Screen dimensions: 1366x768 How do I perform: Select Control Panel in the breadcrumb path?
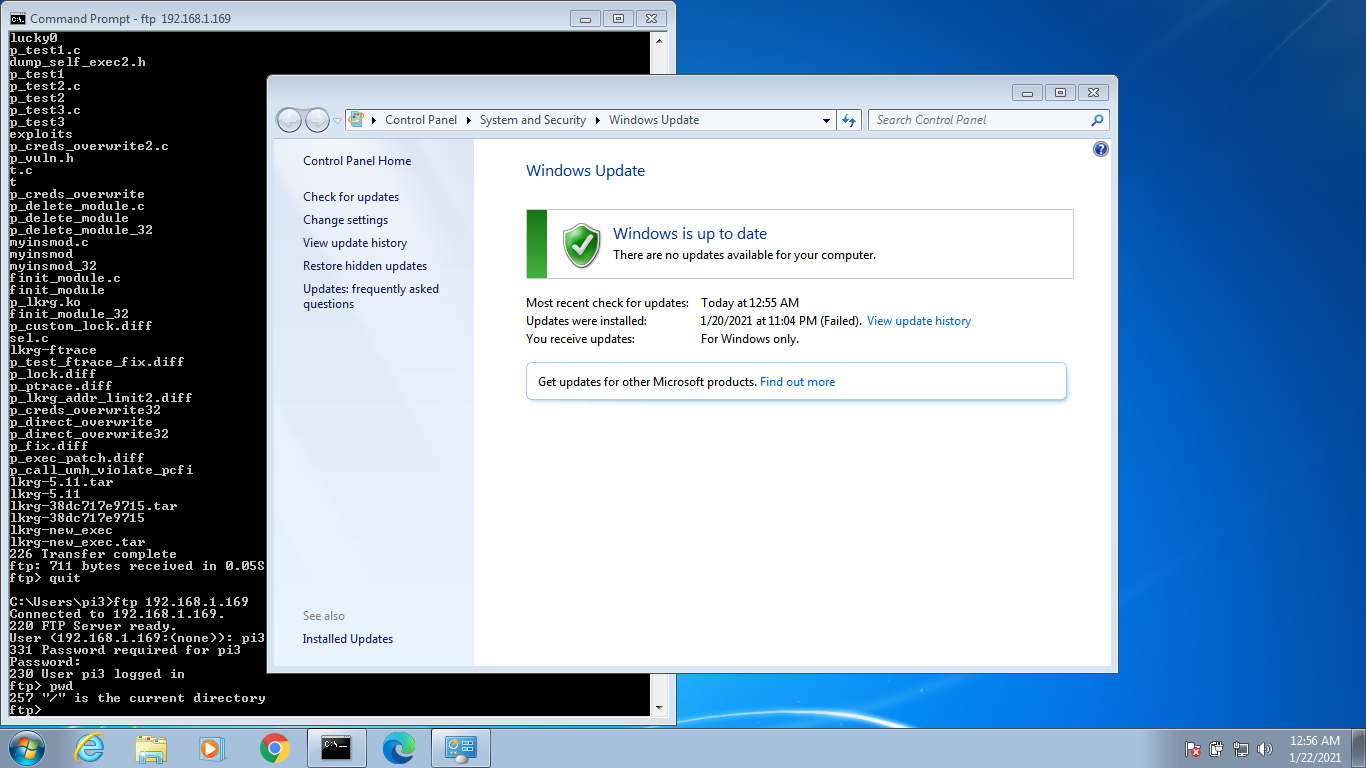tap(421, 120)
